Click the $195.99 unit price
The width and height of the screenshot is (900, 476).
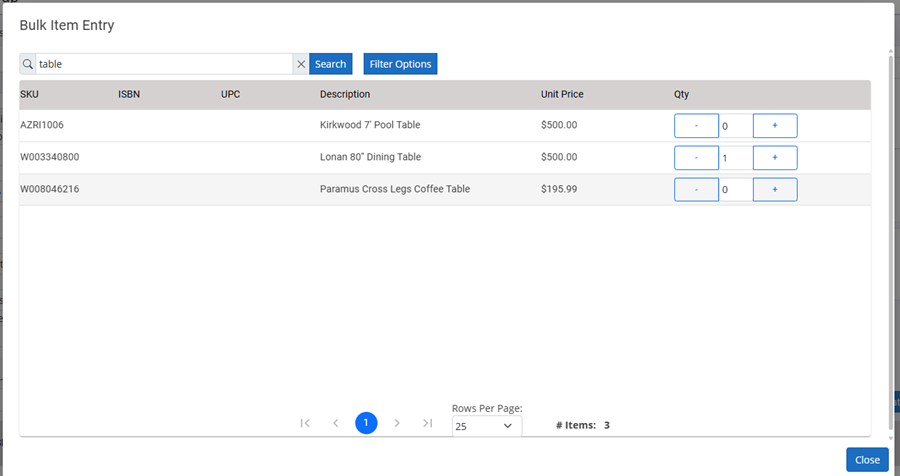click(559, 189)
